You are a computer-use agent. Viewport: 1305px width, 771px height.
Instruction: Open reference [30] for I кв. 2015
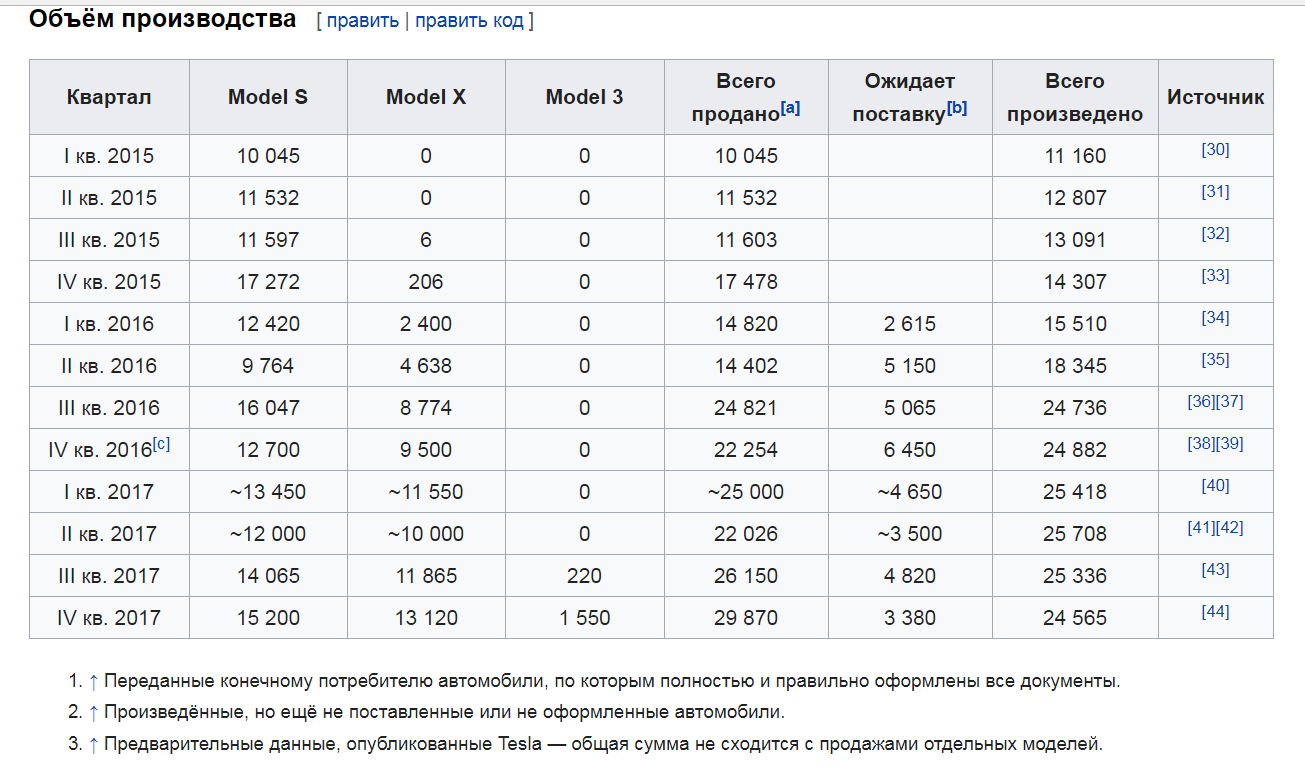coord(1215,150)
